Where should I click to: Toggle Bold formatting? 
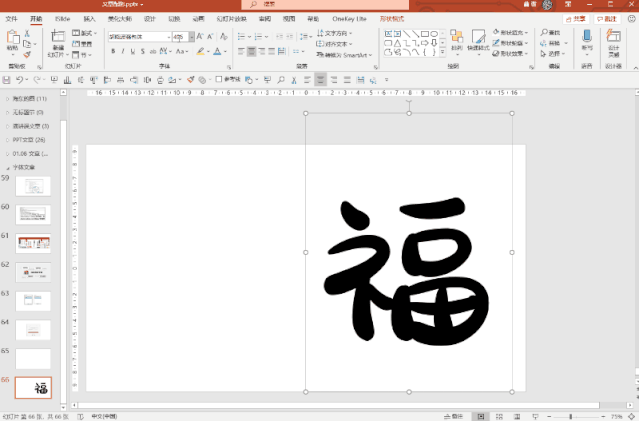113,51
